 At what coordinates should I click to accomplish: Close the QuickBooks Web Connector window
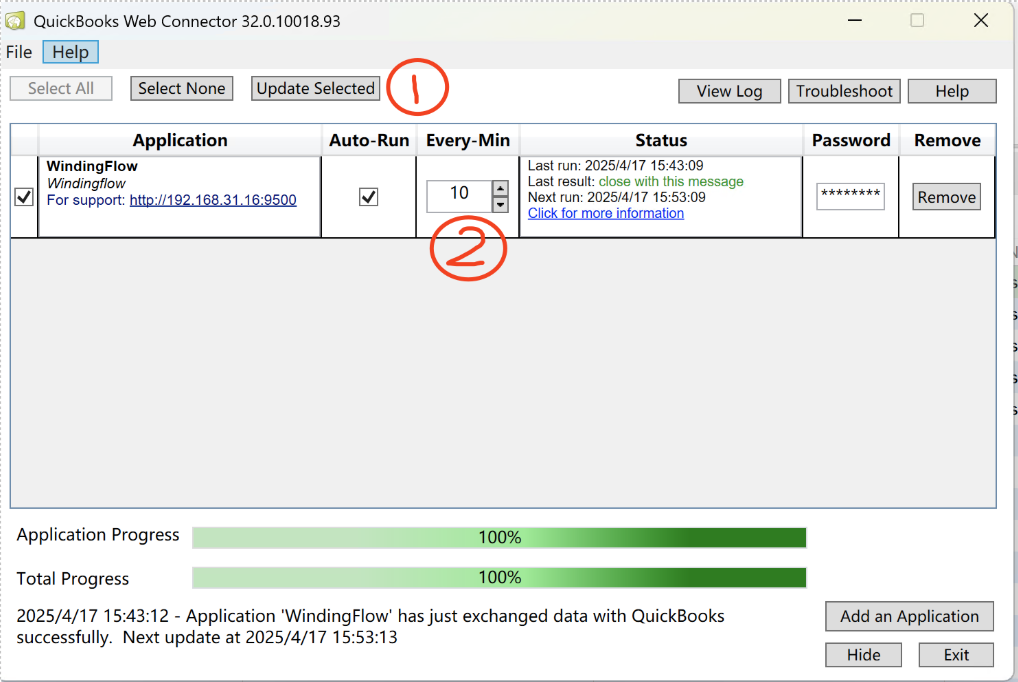point(981,21)
